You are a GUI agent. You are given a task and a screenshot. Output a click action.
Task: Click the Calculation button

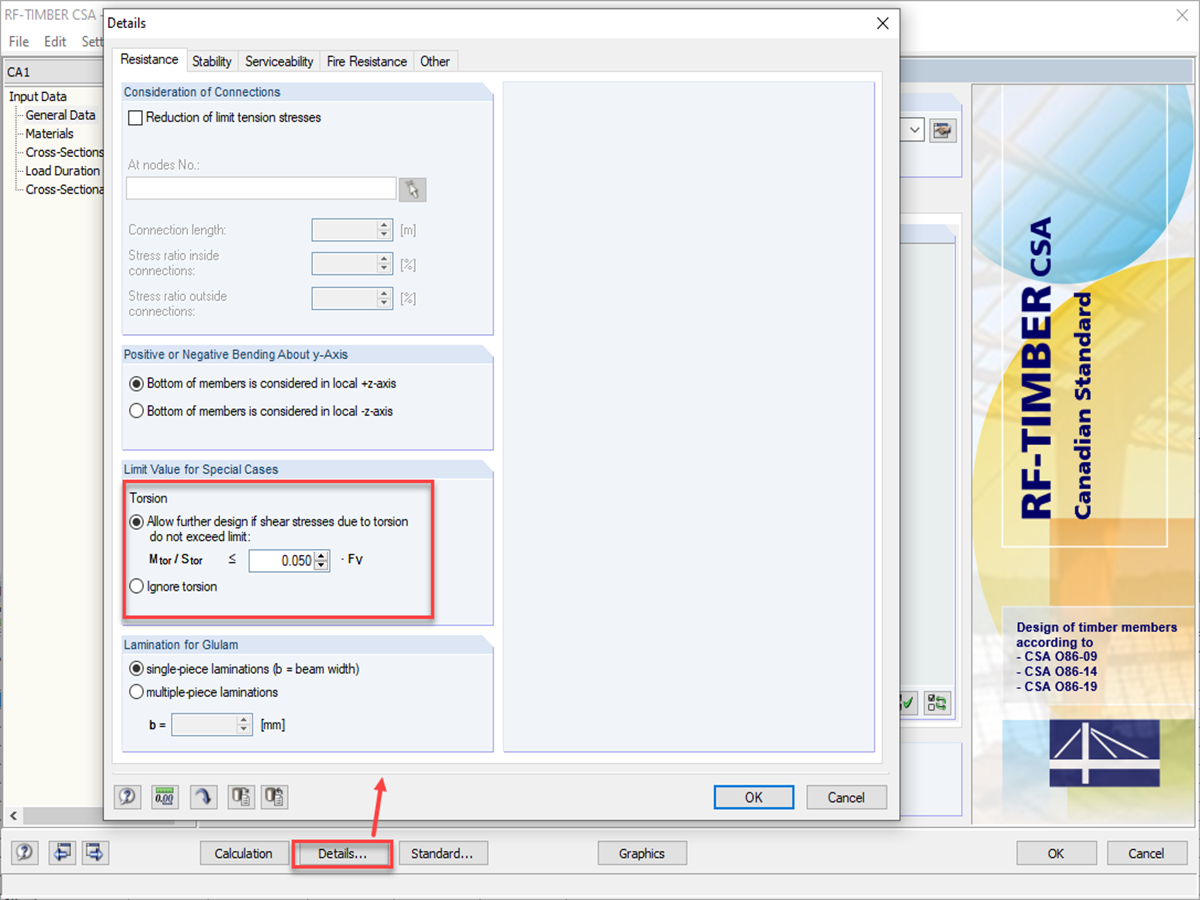coord(243,853)
